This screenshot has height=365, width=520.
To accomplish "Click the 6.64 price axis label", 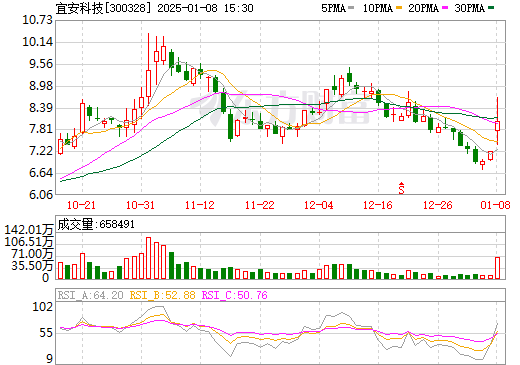I will [41, 173].
